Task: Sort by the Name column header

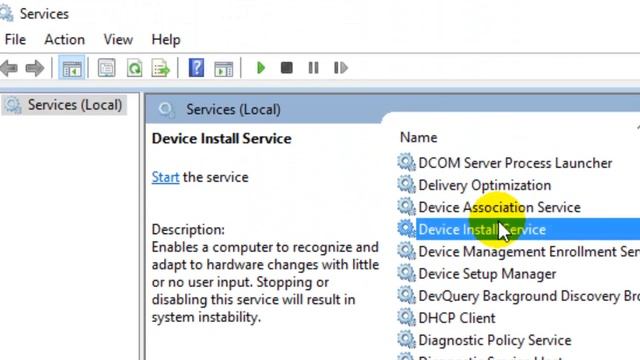Action: pos(418,138)
